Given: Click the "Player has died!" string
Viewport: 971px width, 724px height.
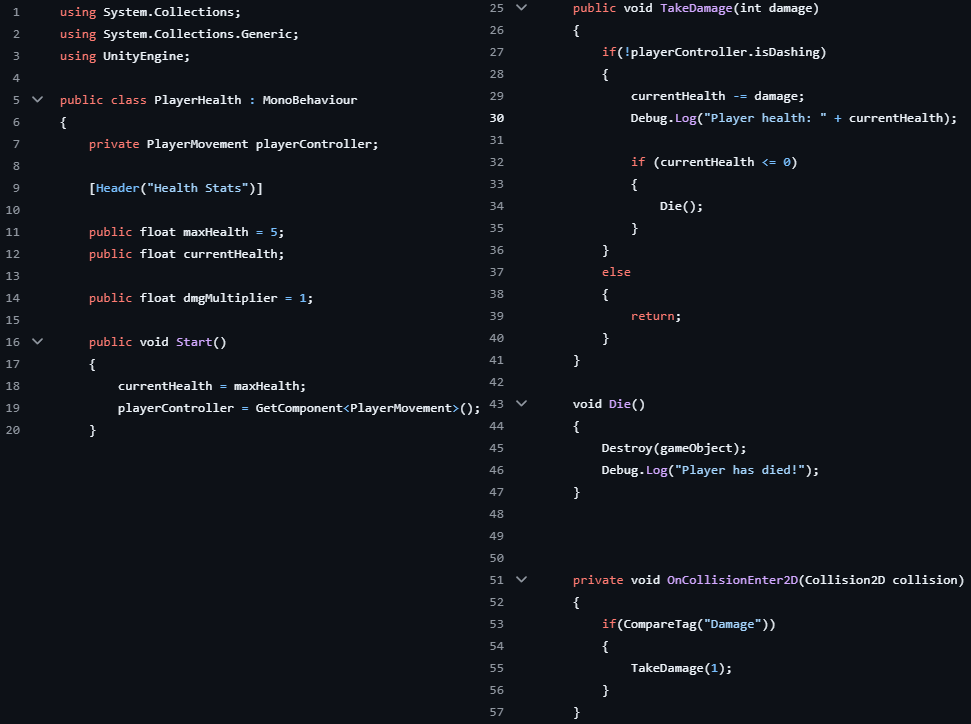Looking at the screenshot, I should click(x=739, y=470).
